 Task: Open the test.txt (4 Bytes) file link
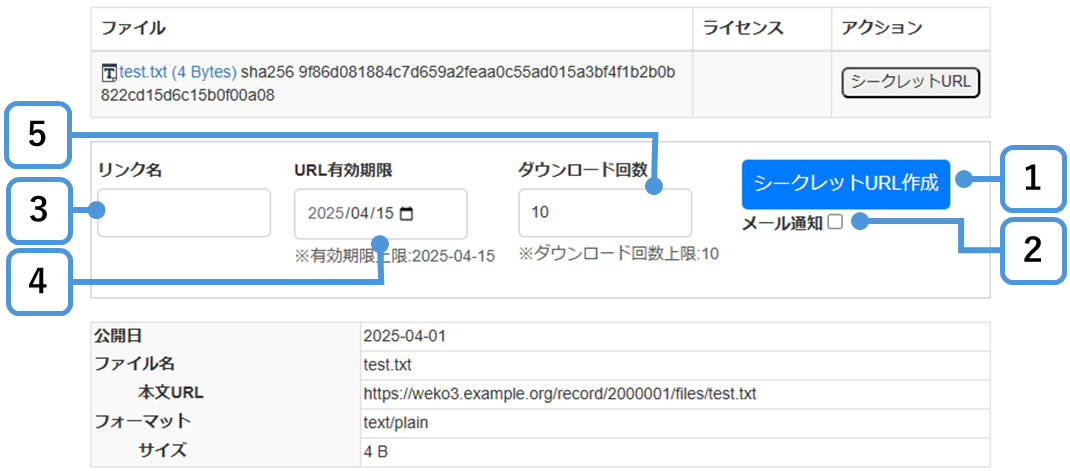[x=177, y=72]
